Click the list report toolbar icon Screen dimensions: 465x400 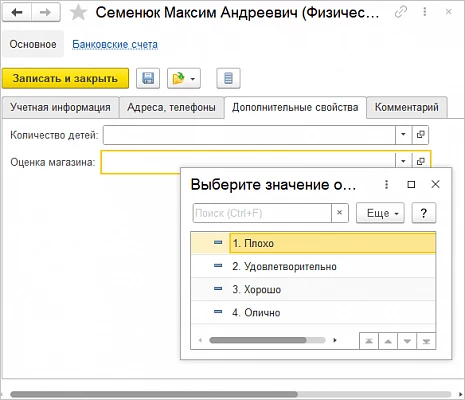[228, 79]
